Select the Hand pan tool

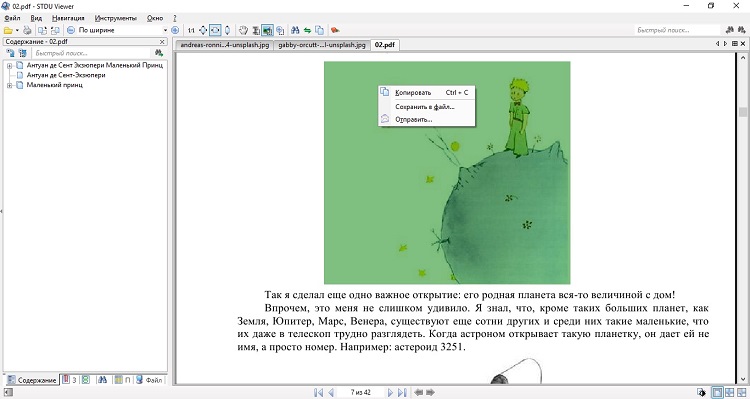click(x=243, y=30)
